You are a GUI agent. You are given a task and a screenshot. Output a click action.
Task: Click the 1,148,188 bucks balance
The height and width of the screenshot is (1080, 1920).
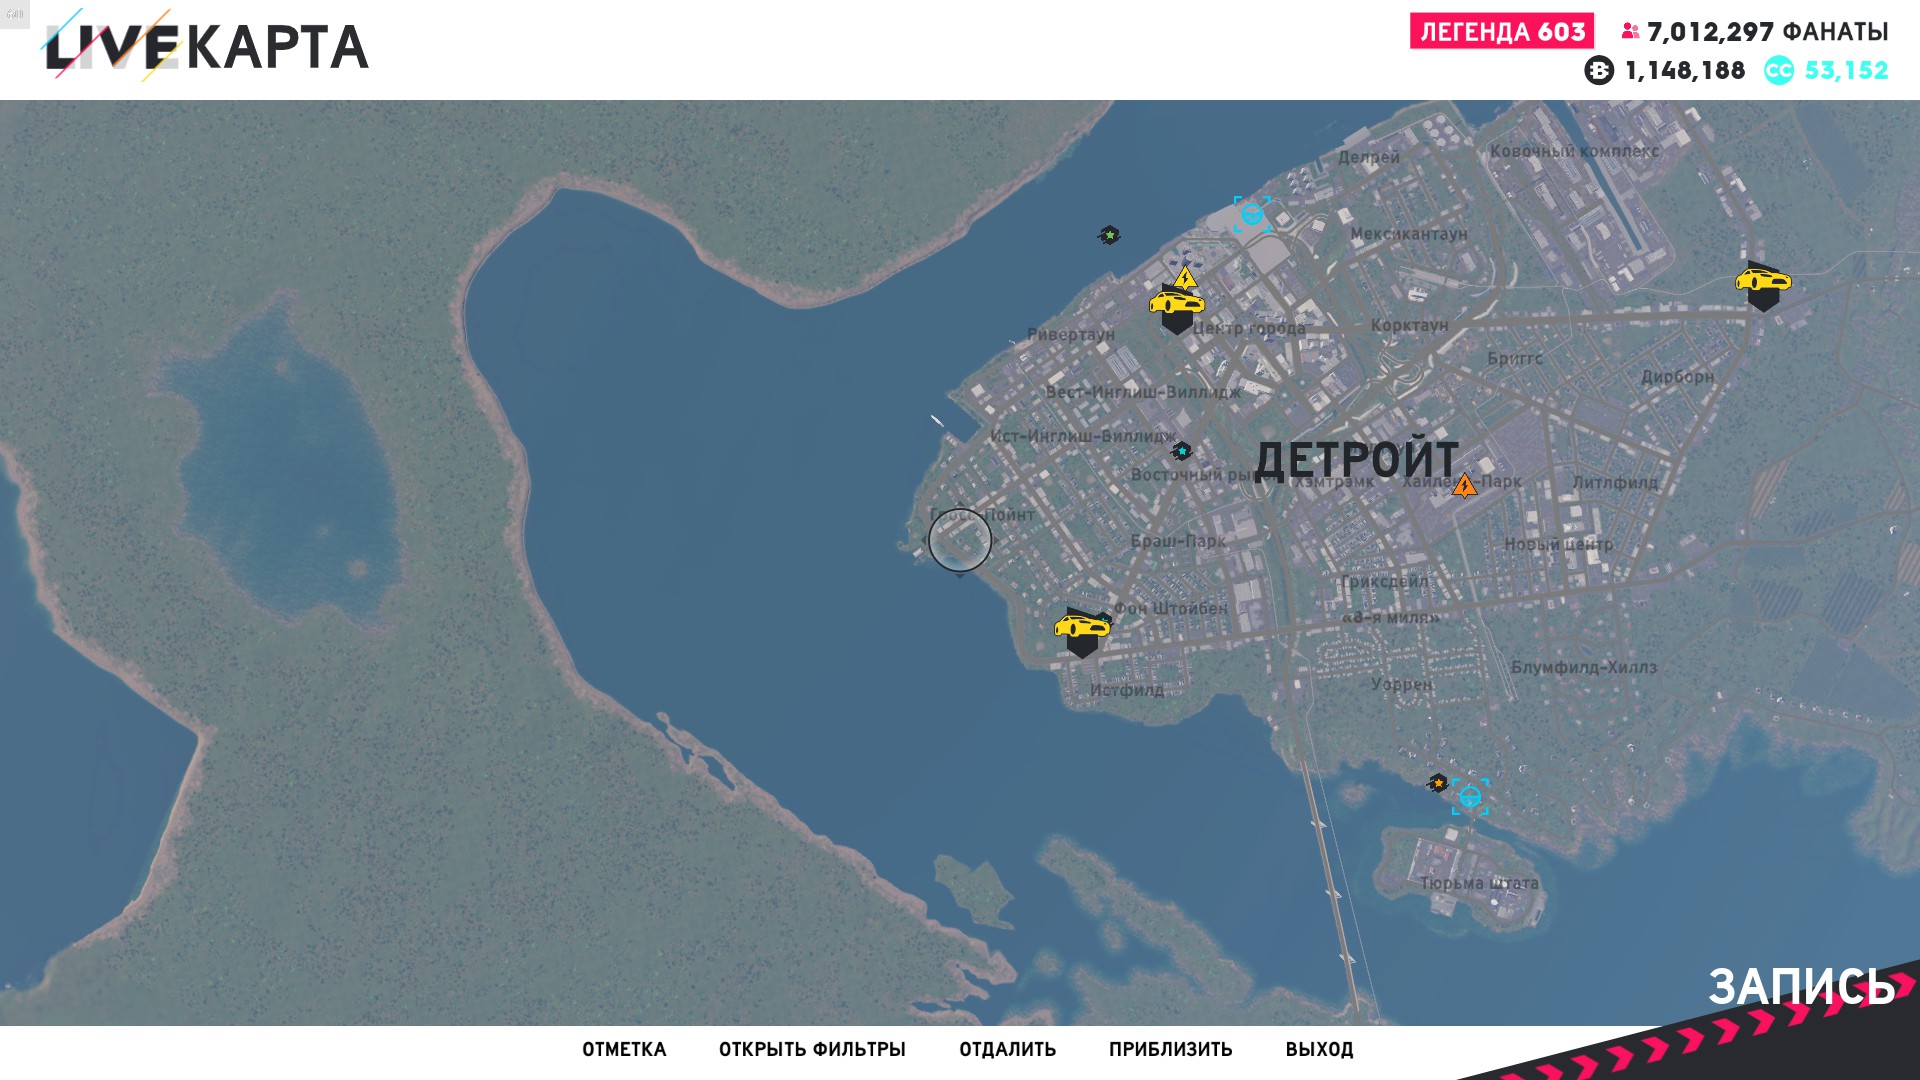(1685, 71)
